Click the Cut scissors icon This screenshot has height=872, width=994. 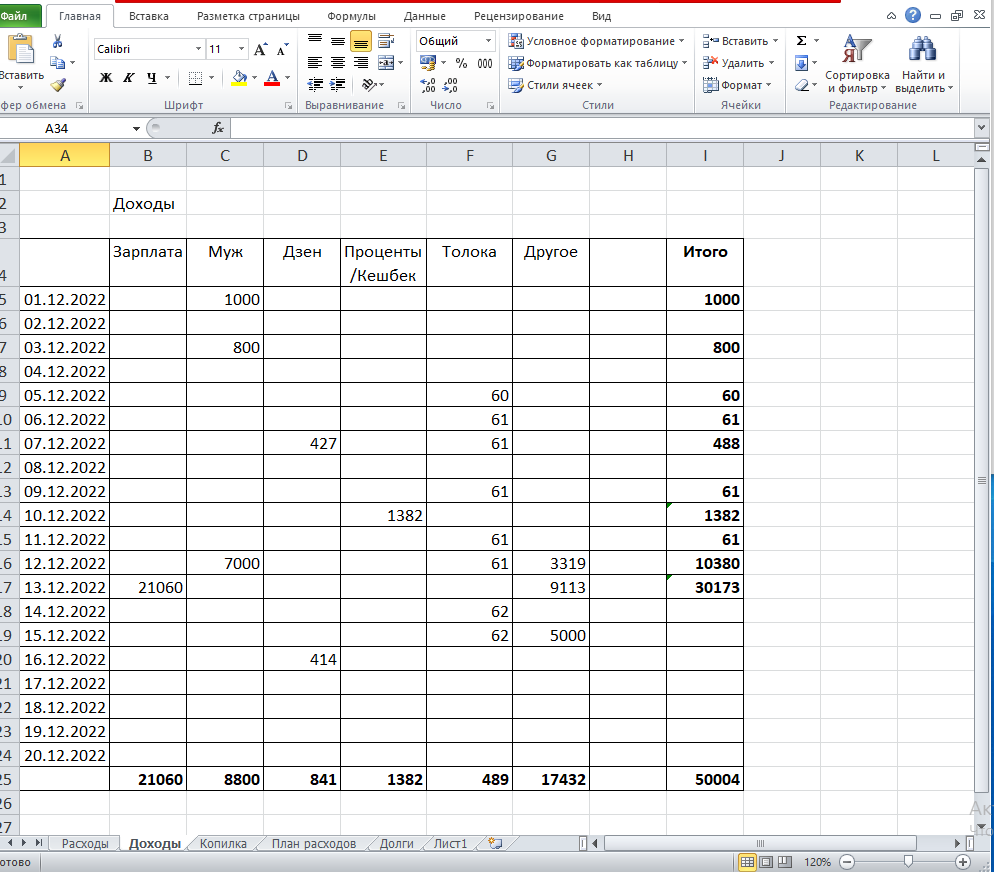coord(57,42)
